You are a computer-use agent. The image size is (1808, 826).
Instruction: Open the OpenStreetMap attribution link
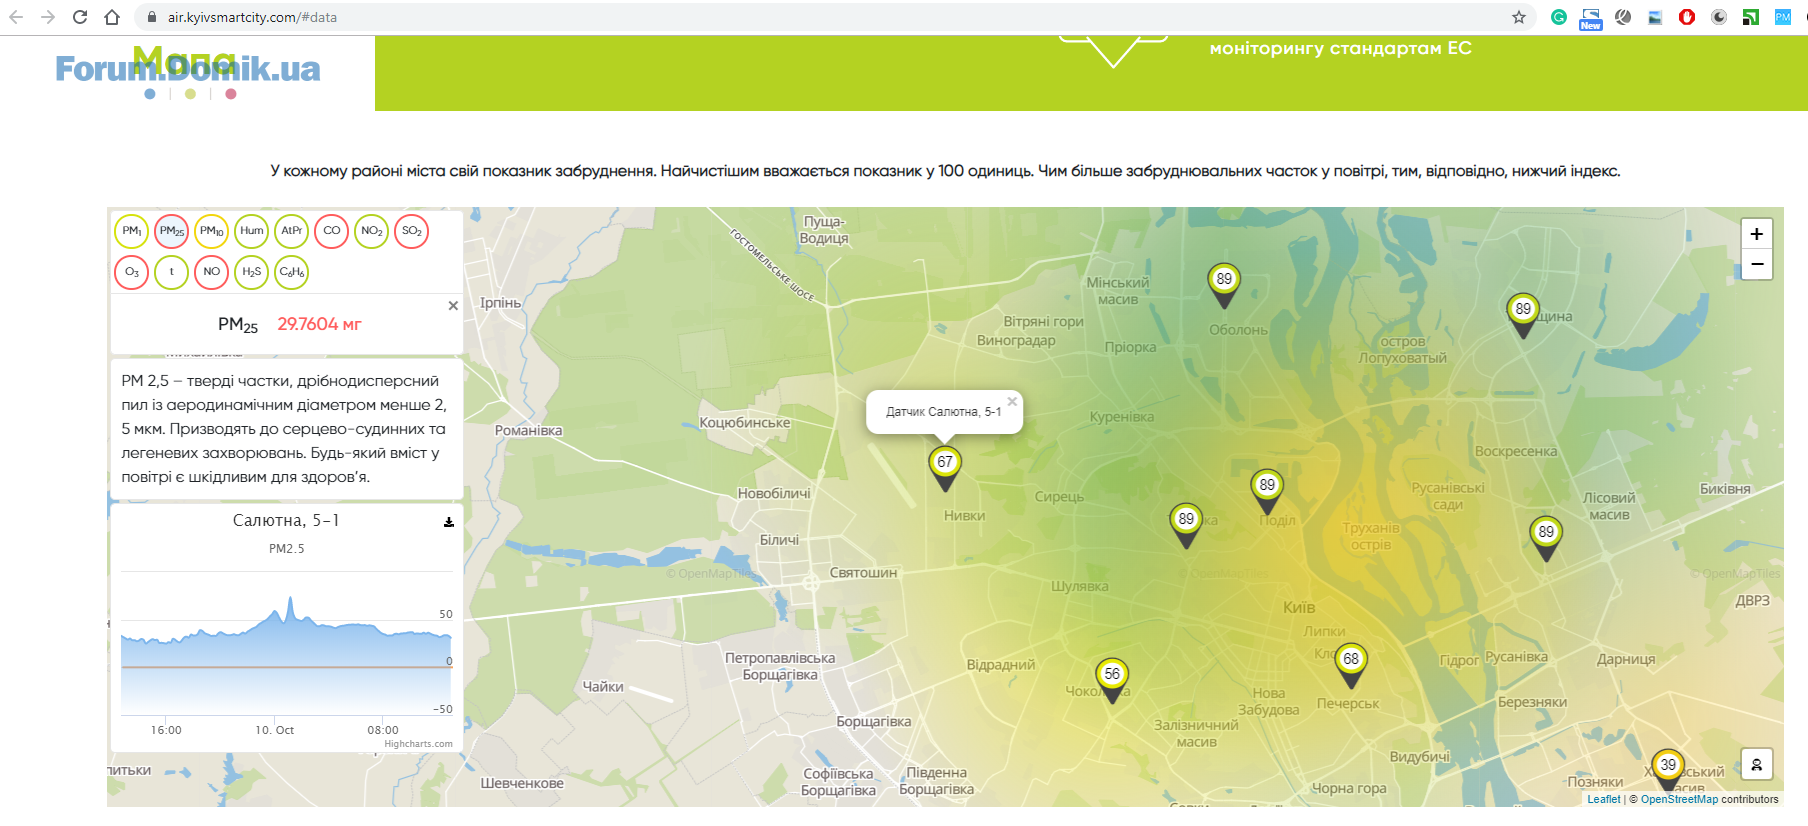(x=1679, y=799)
